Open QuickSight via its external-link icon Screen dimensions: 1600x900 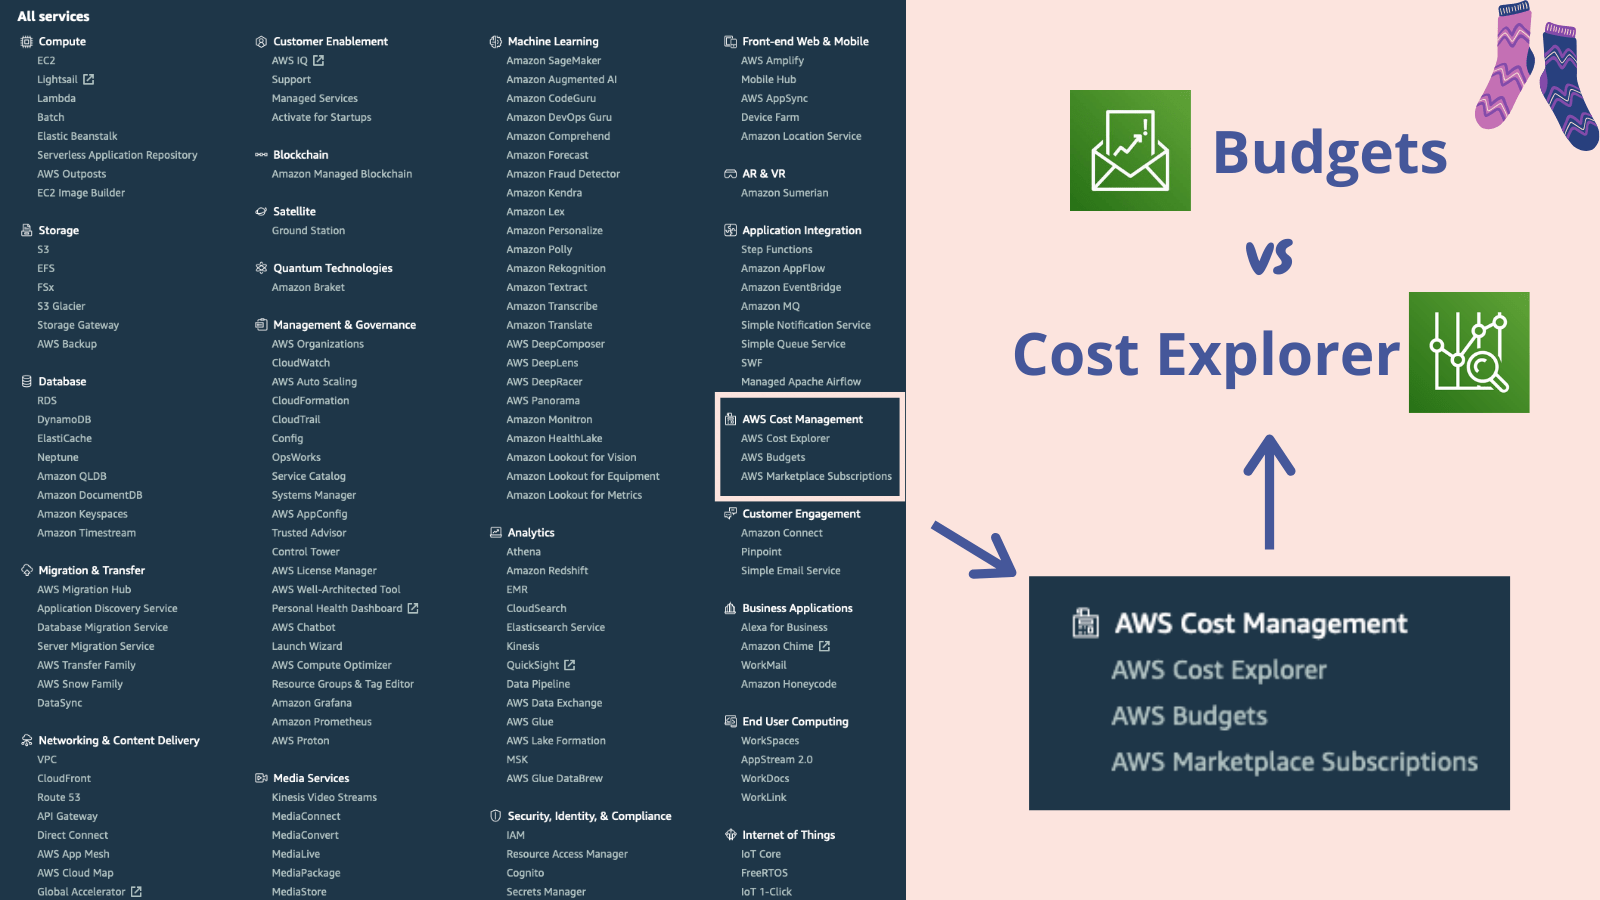tap(568, 664)
